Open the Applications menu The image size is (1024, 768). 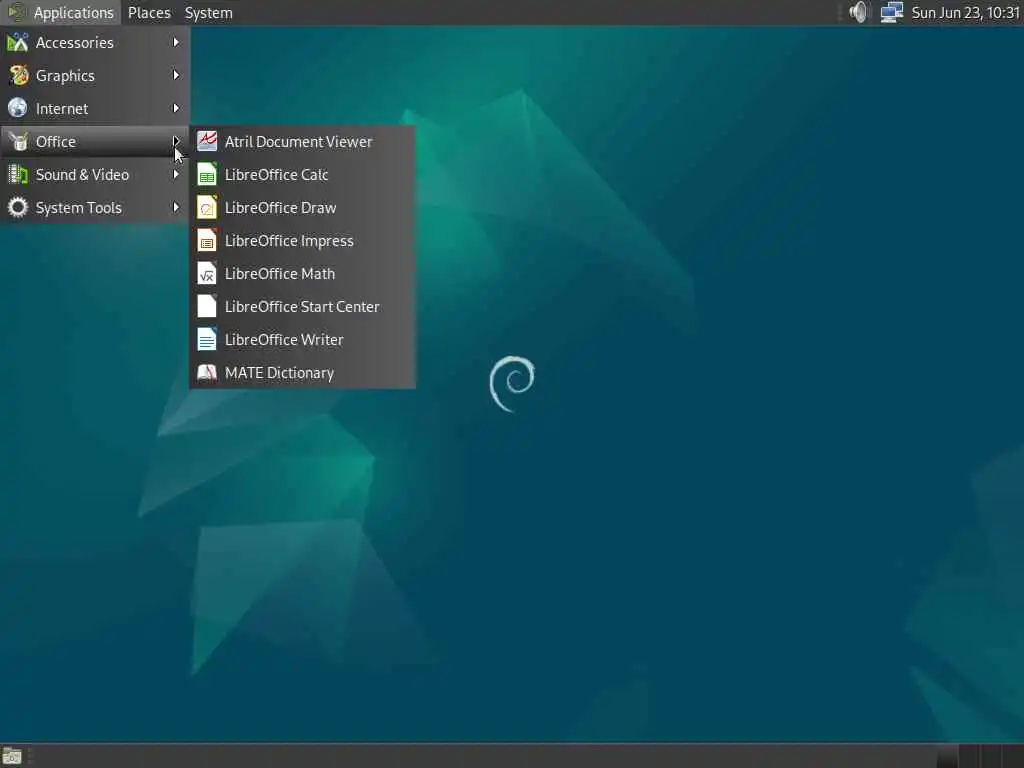click(x=61, y=12)
